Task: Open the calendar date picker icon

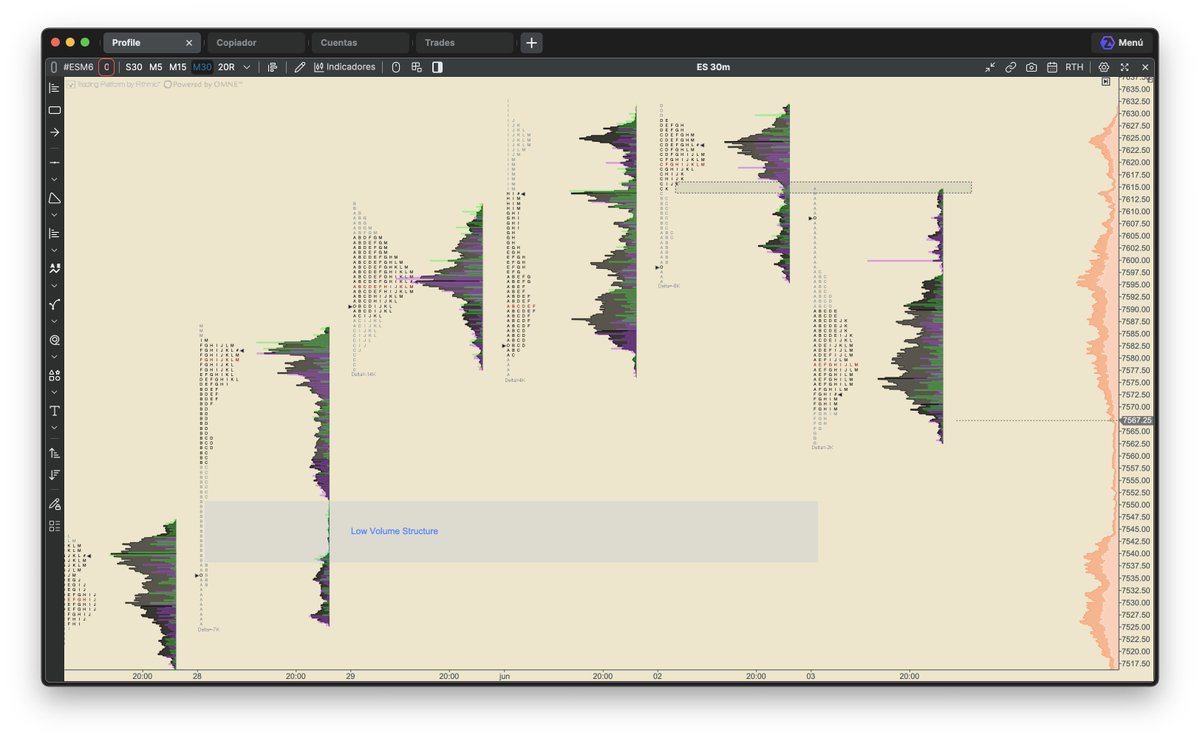Action: pyautogui.click(x=1052, y=67)
